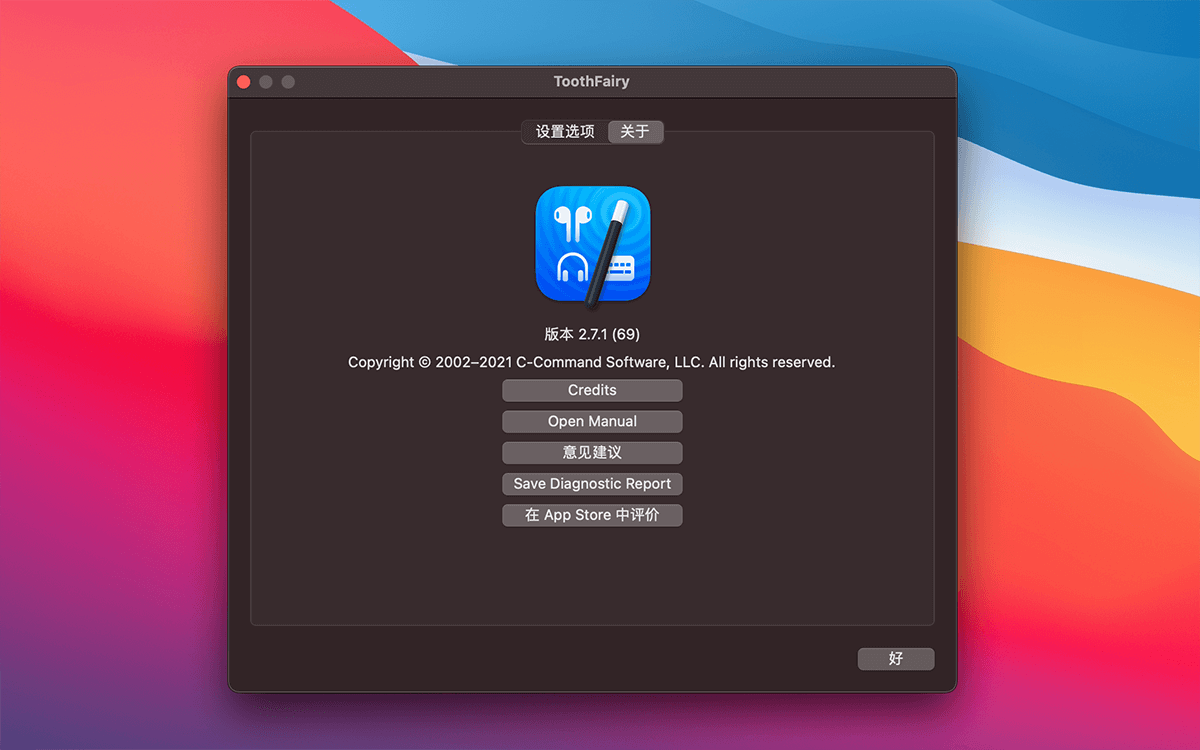Click the Copyright C-Command Software text
This screenshot has height=750, width=1200.
(x=592, y=362)
